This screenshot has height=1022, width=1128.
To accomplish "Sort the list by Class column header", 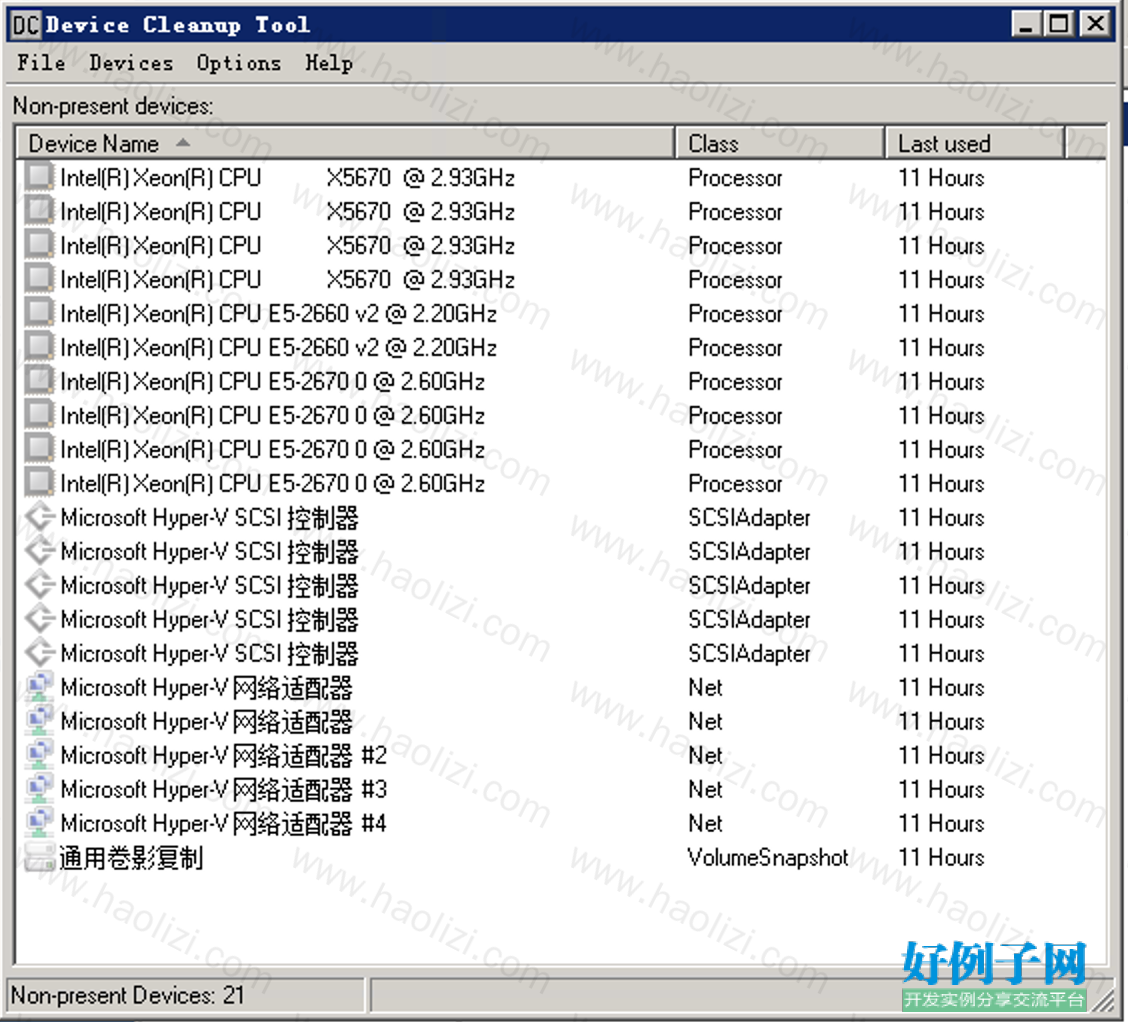I will pyautogui.click(x=780, y=143).
